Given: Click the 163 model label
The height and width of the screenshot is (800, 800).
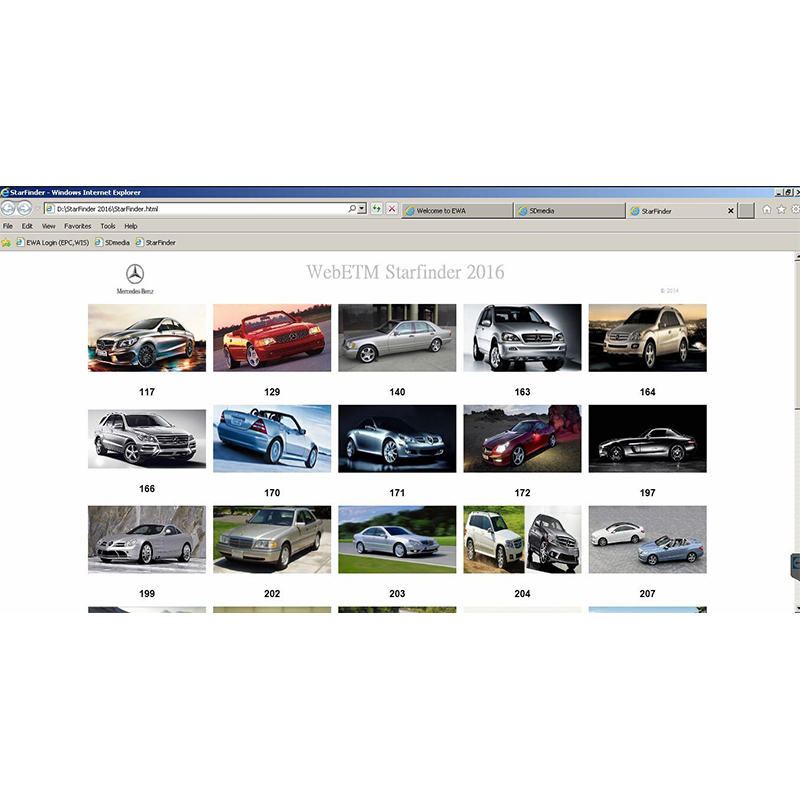Looking at the screenshot, I should tap(522, 392).
